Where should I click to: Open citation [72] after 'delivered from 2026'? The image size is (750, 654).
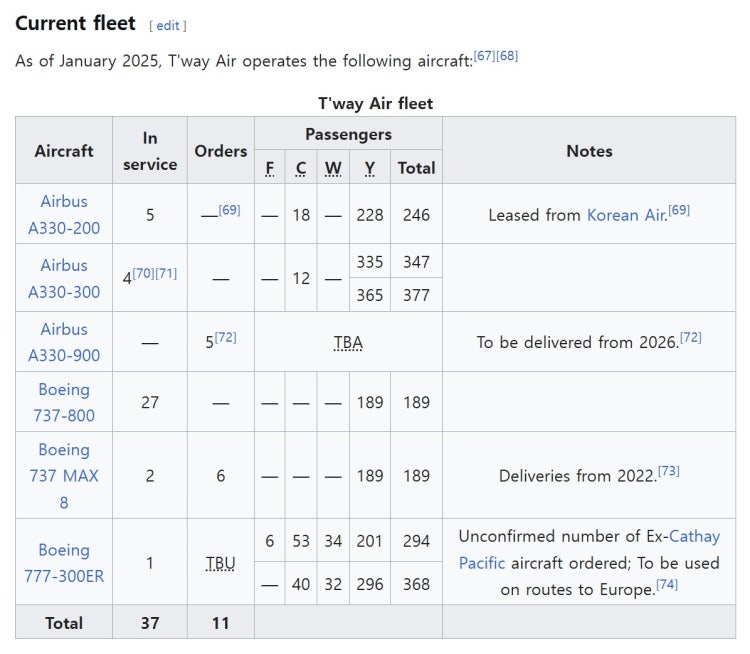coord(691,337)
